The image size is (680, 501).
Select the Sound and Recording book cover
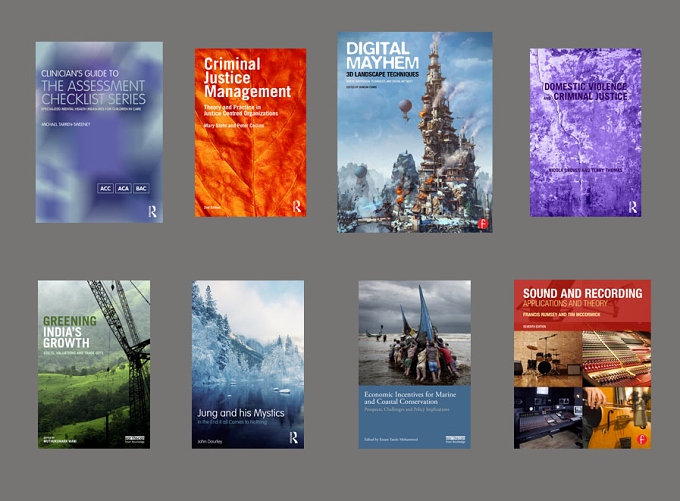pos(582,364)
